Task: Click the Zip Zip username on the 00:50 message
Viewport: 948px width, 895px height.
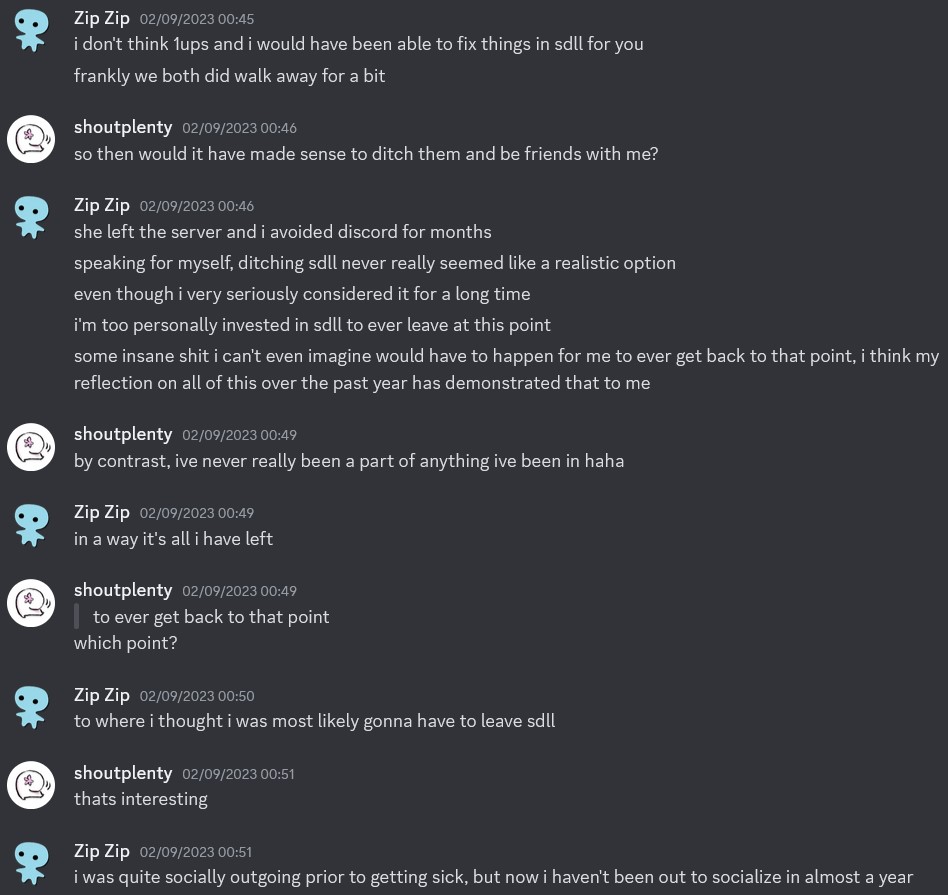Action: [x=102, y=695]
